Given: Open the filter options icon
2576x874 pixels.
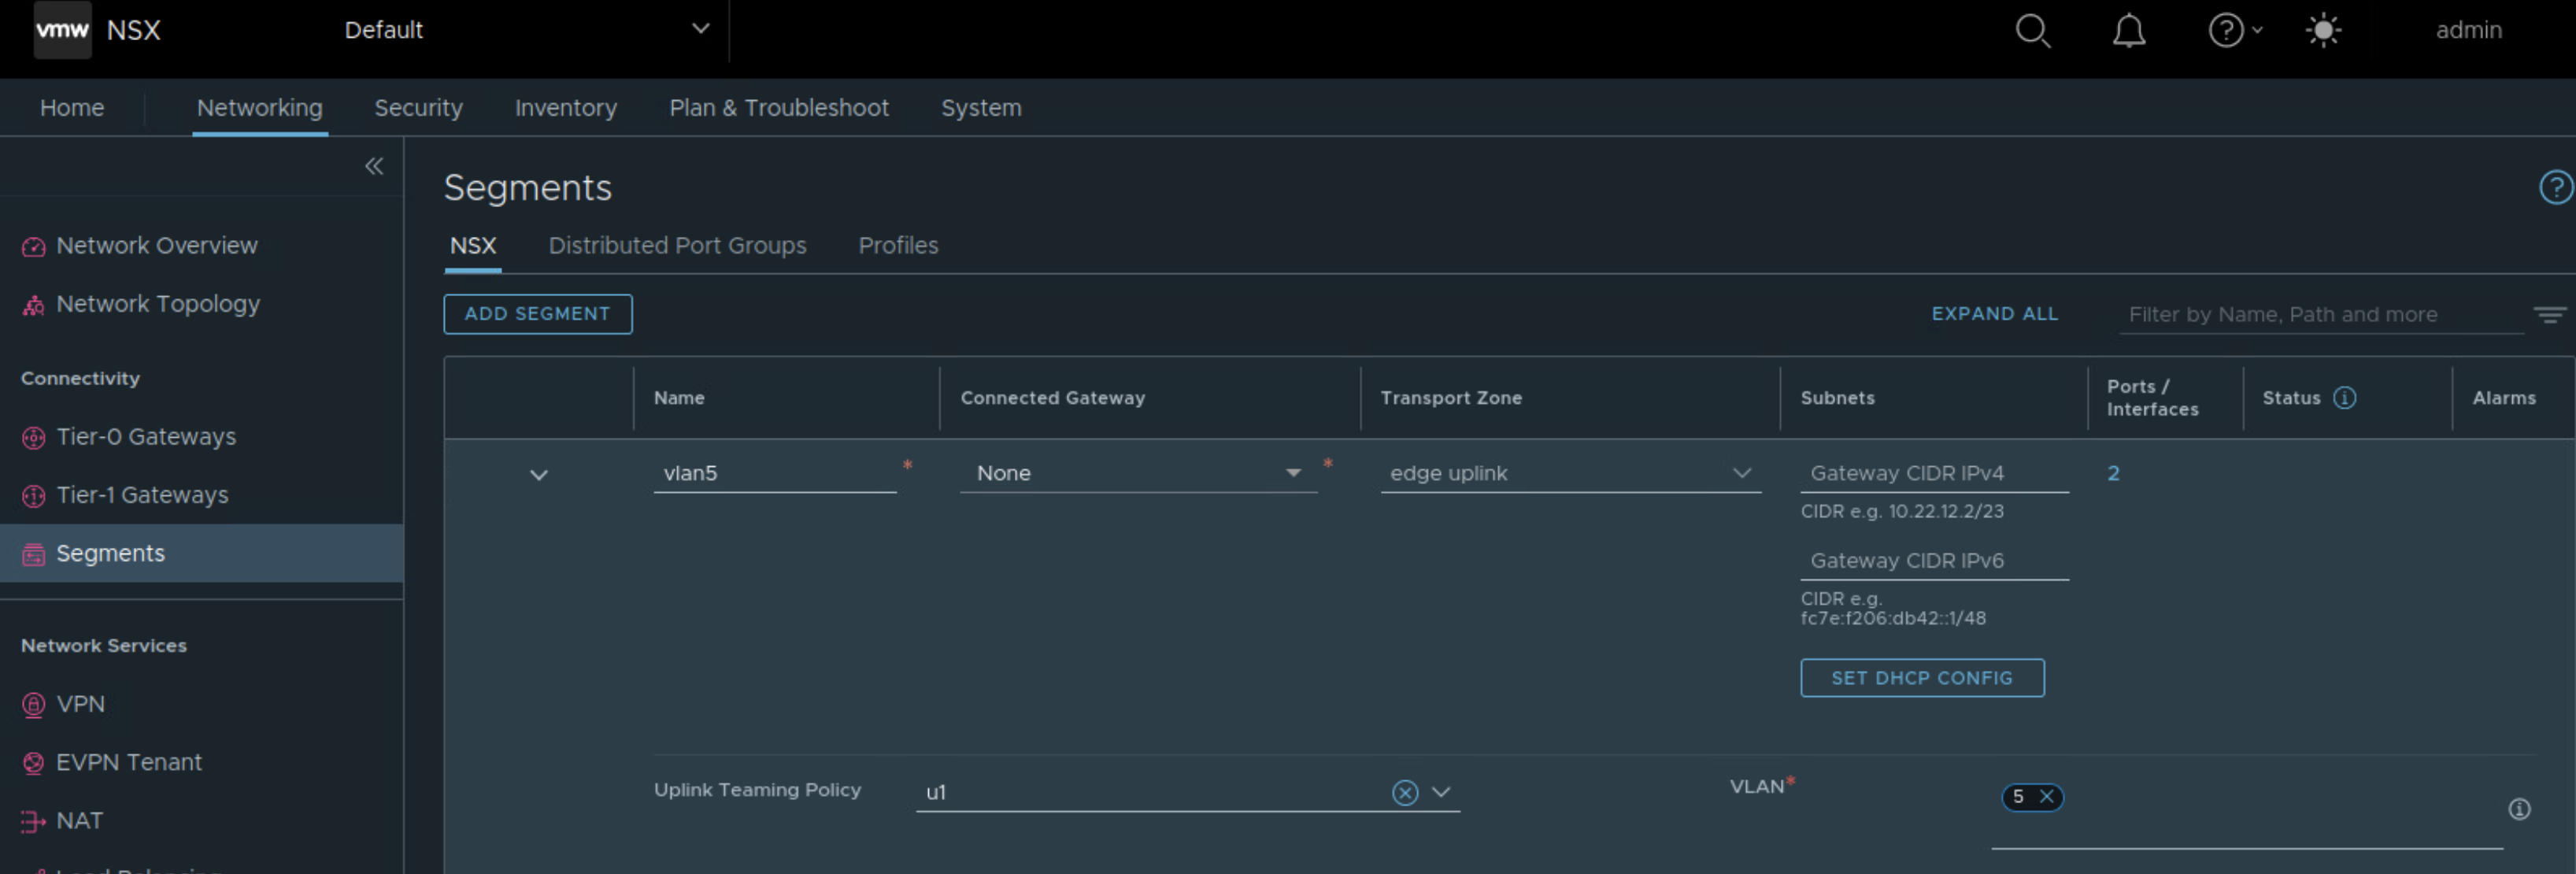Looking at the screenshot, I should (2549, 315).
